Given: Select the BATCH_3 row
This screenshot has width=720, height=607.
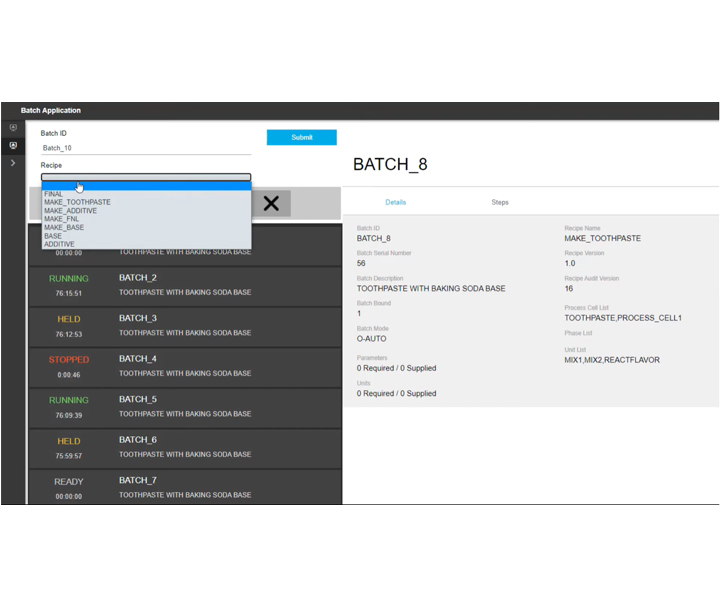Looking at the screenshot, I should point(185,327).
